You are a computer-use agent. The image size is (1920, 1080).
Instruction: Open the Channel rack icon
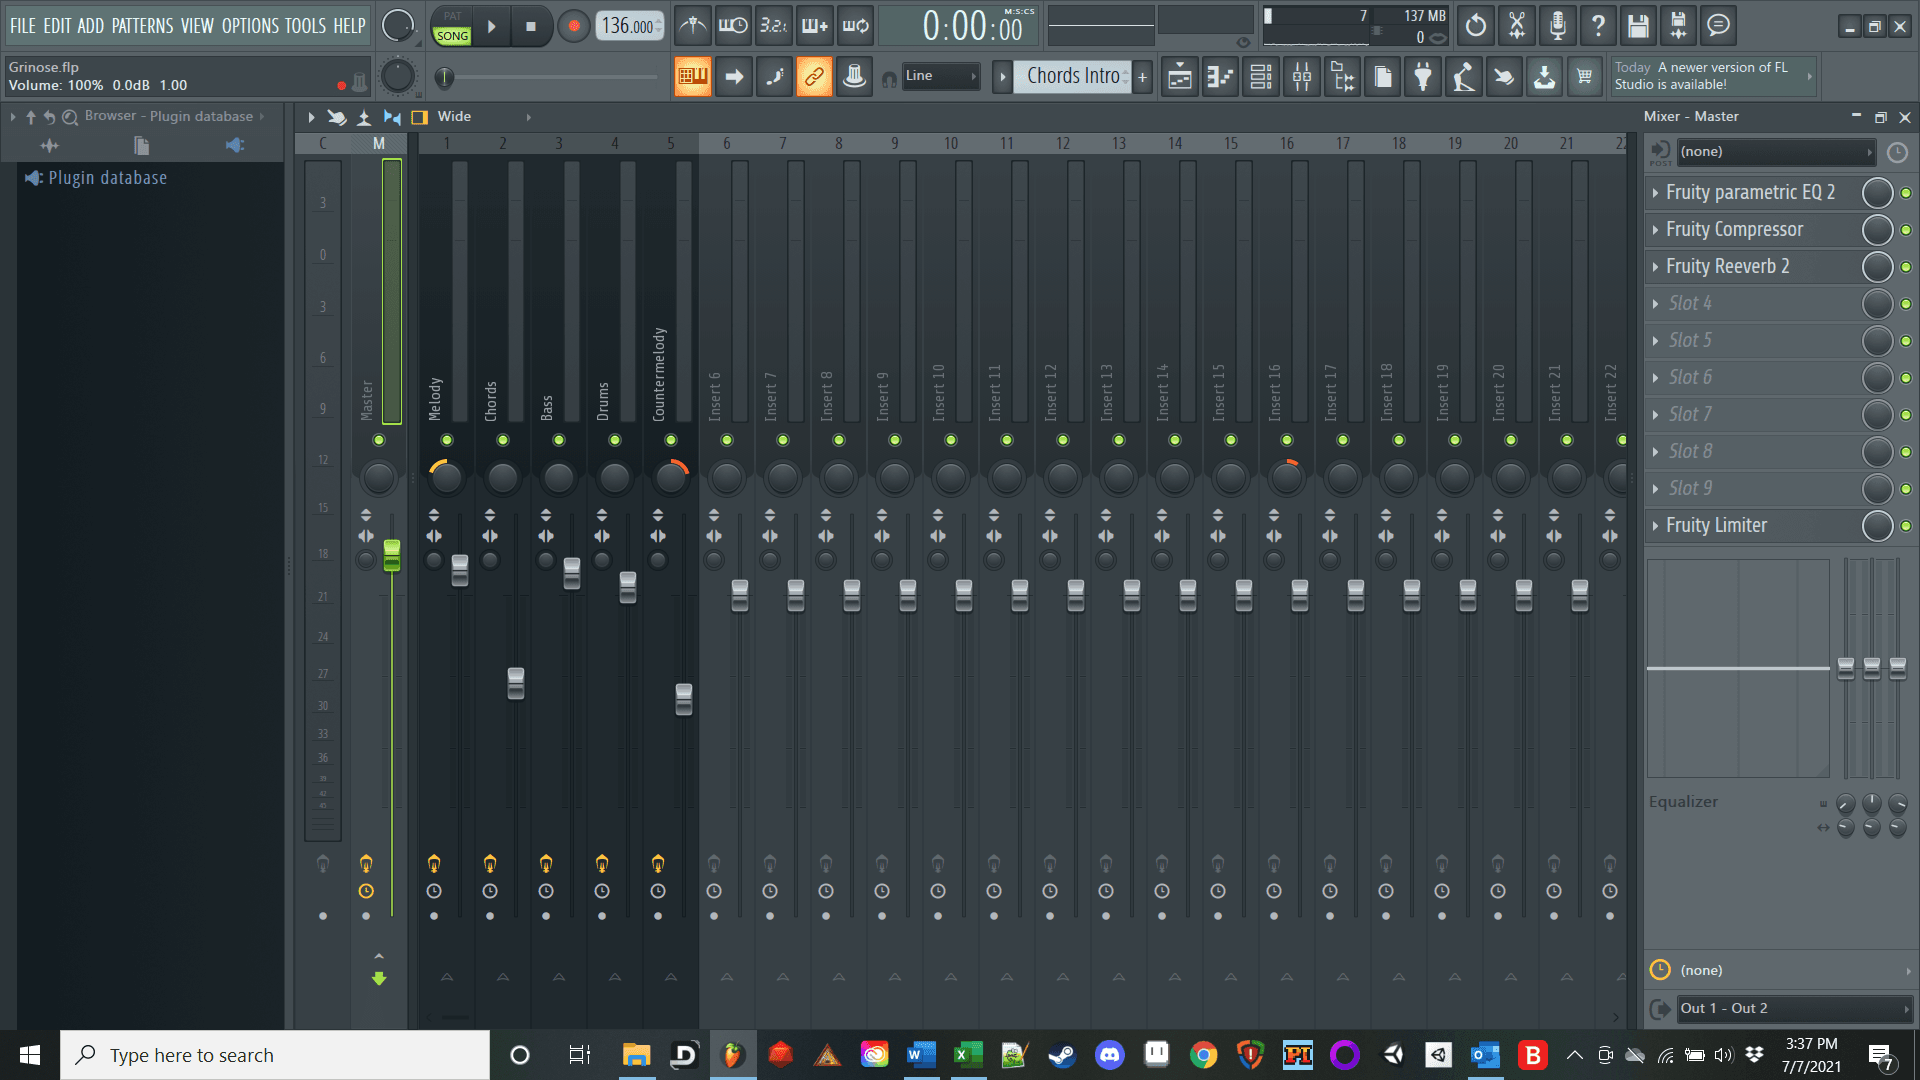pos(1261,77)
